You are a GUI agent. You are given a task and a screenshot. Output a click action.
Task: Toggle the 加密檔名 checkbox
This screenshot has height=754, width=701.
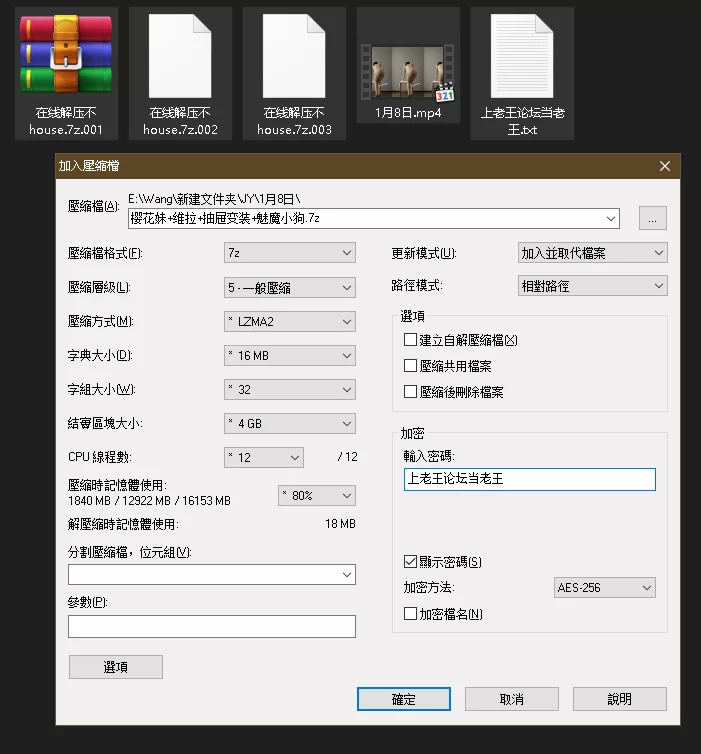click(x=411, y=614)
